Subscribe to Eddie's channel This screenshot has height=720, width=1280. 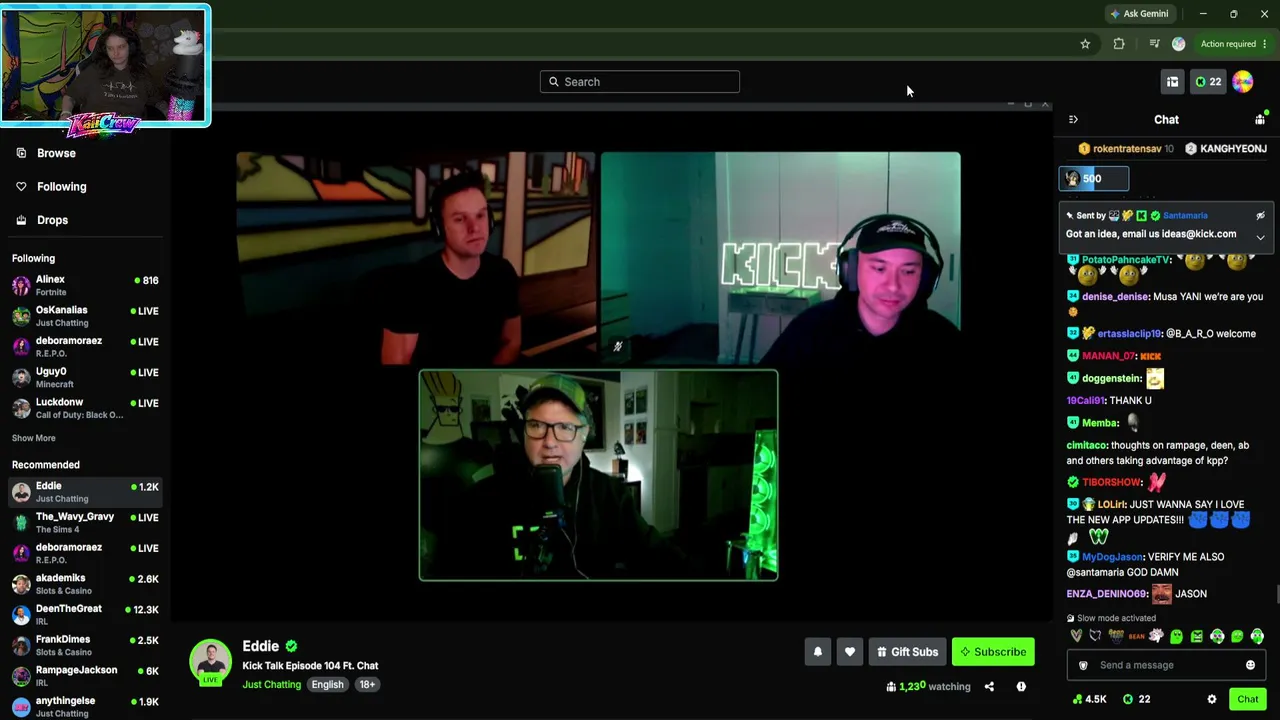(993, 652)
